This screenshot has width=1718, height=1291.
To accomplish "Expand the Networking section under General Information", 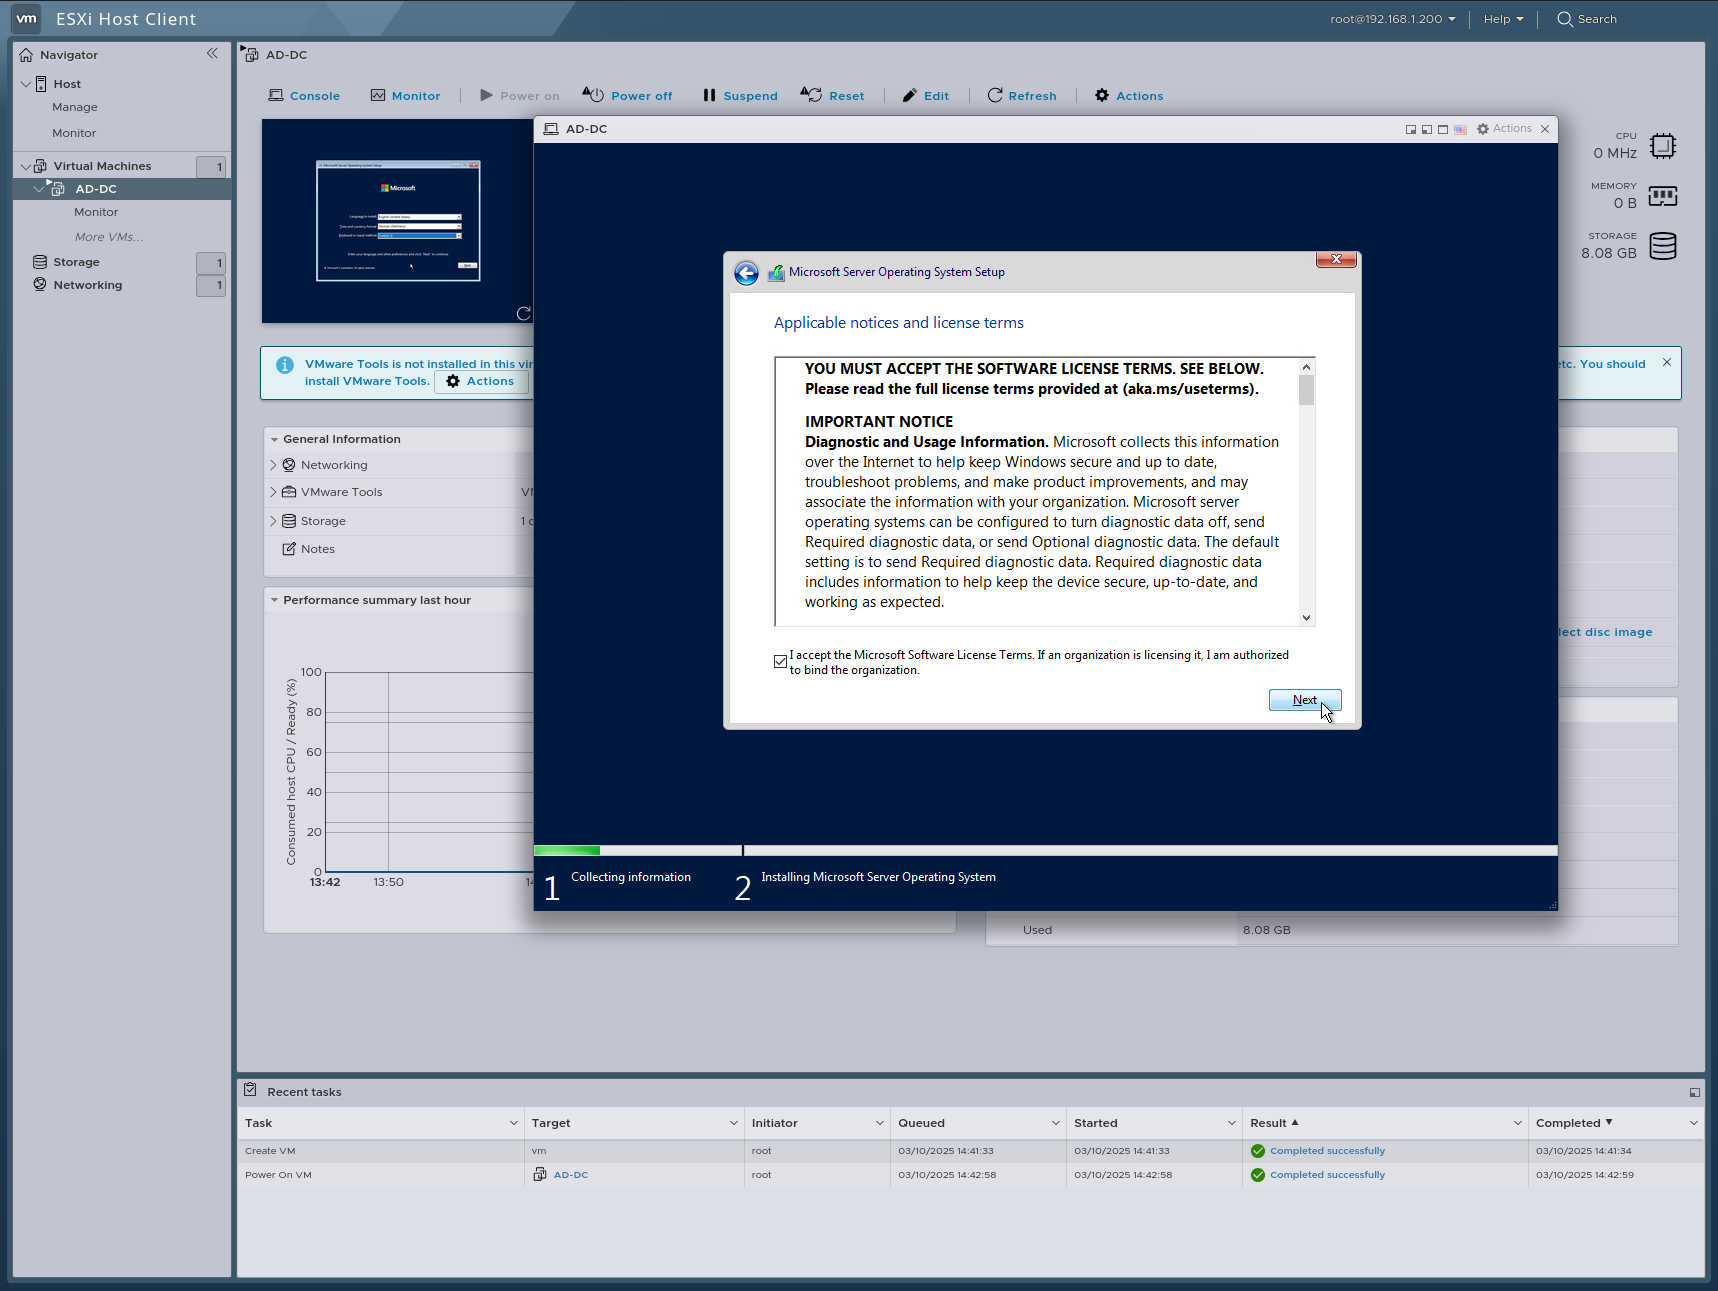I will 273,464.
